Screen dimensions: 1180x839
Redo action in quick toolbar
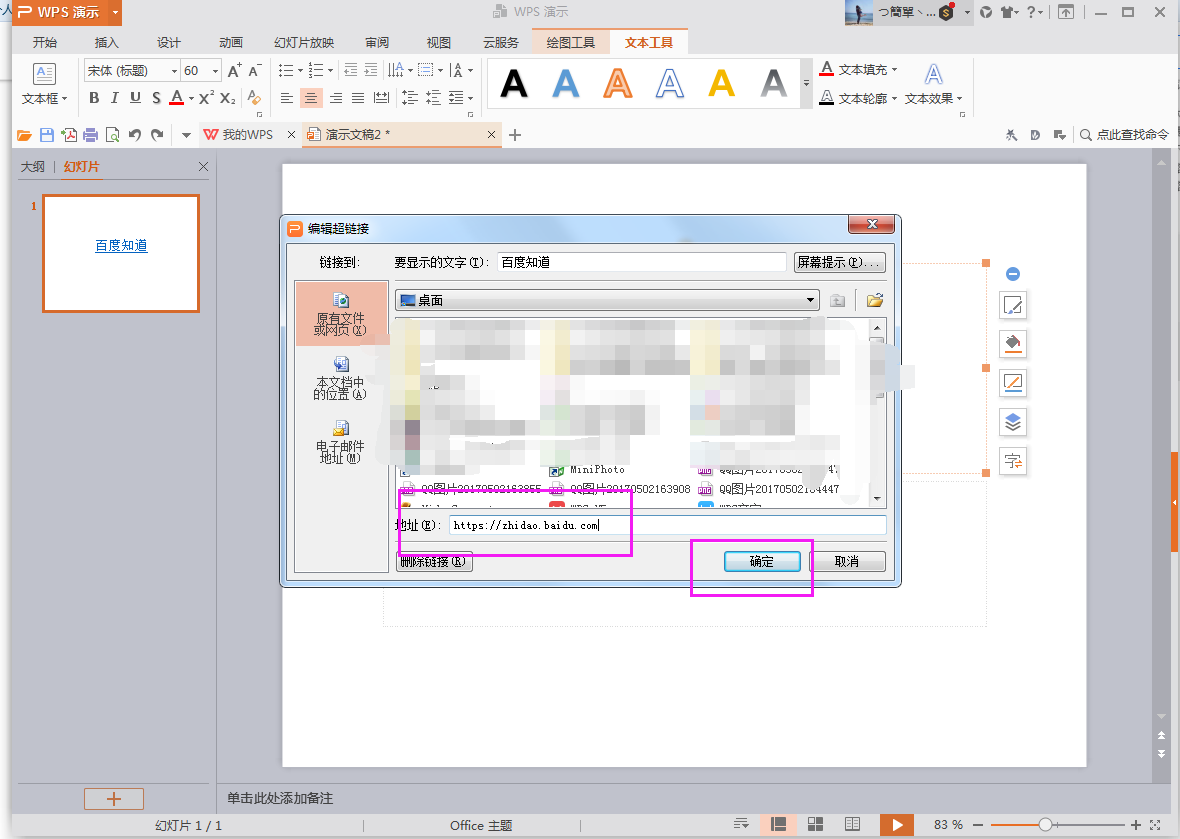(x=157, y=135)
